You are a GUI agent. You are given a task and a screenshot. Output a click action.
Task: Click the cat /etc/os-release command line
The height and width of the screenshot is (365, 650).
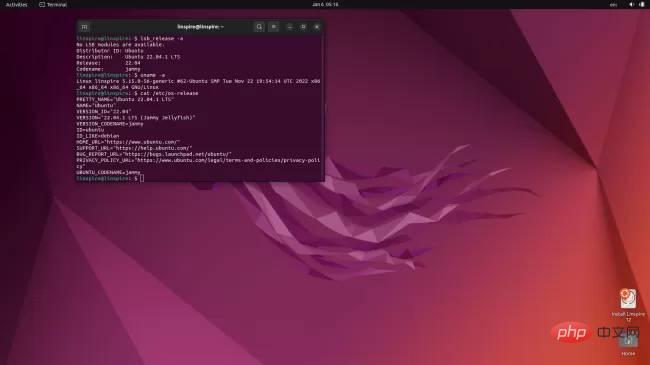(x=137, y=93)
